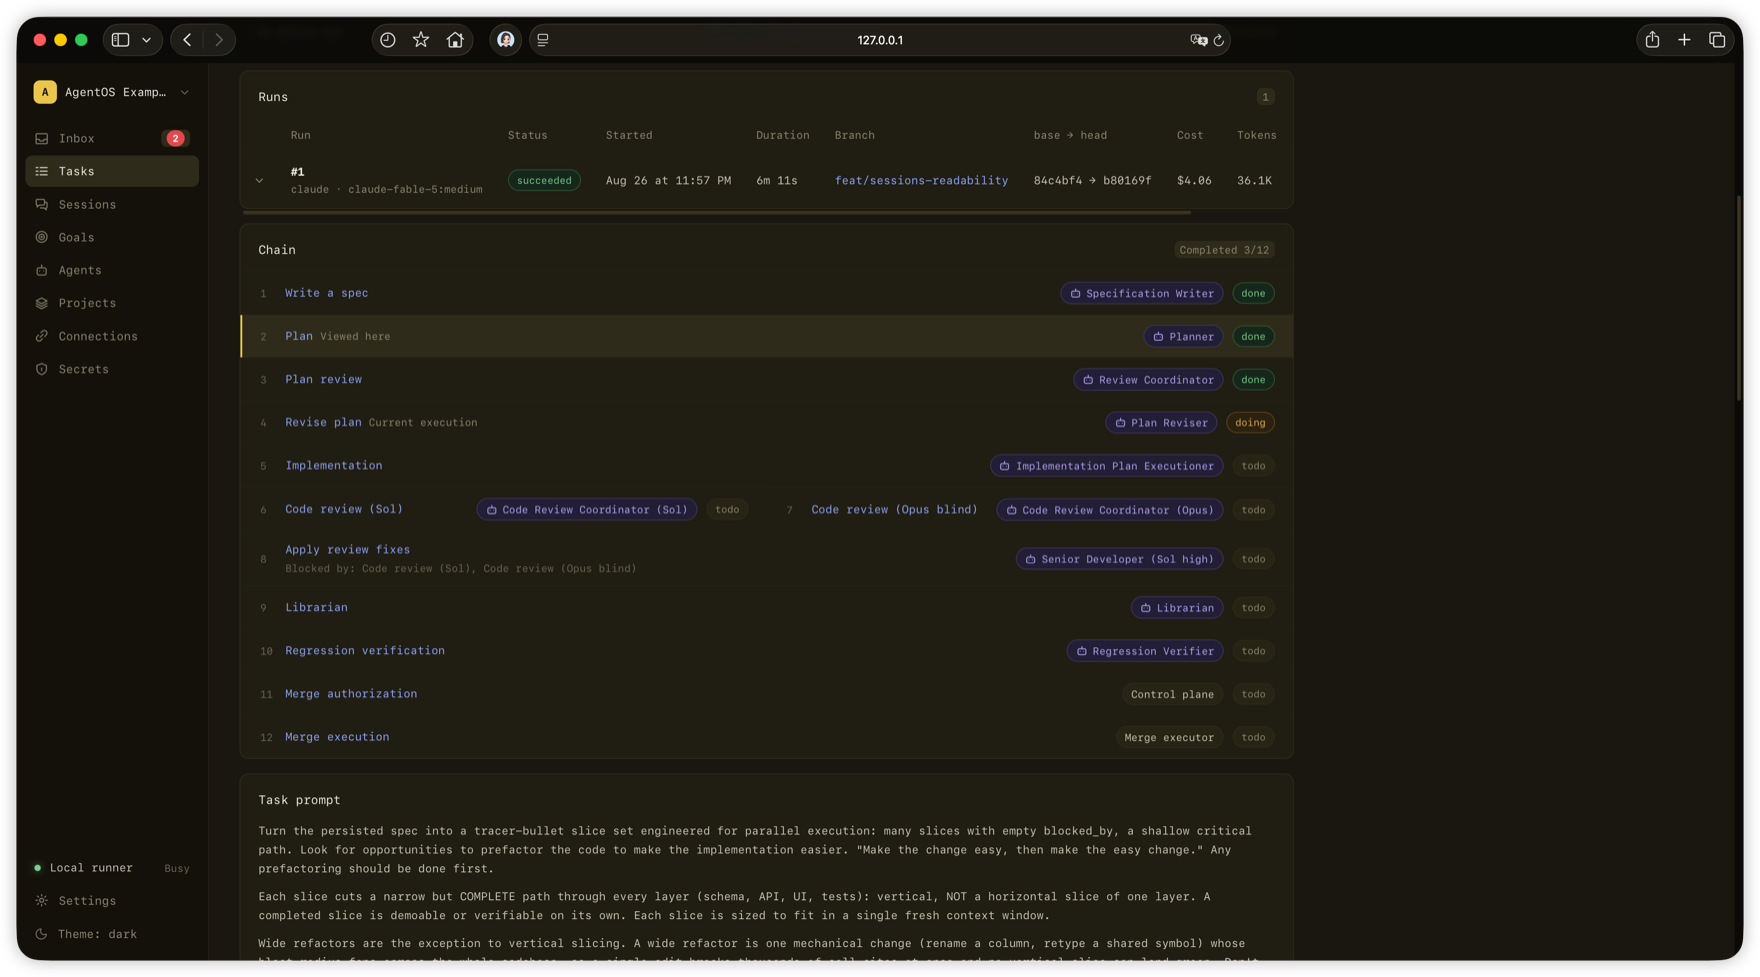Click the Sessions chat bubble icon
Image resolution: width=1760 pixels, height=977 pixels.
(x=42, y=204)
